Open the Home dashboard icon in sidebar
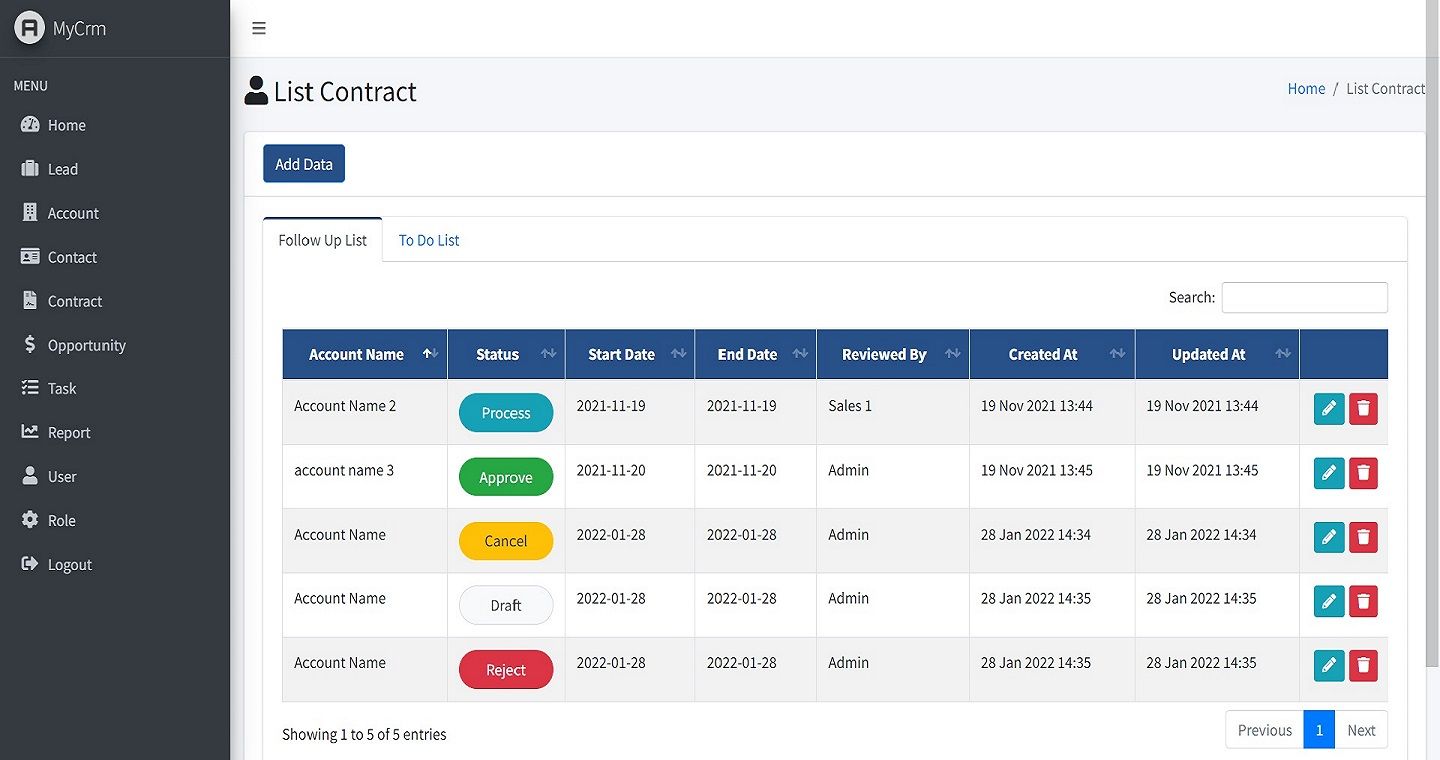 point(30,125)
